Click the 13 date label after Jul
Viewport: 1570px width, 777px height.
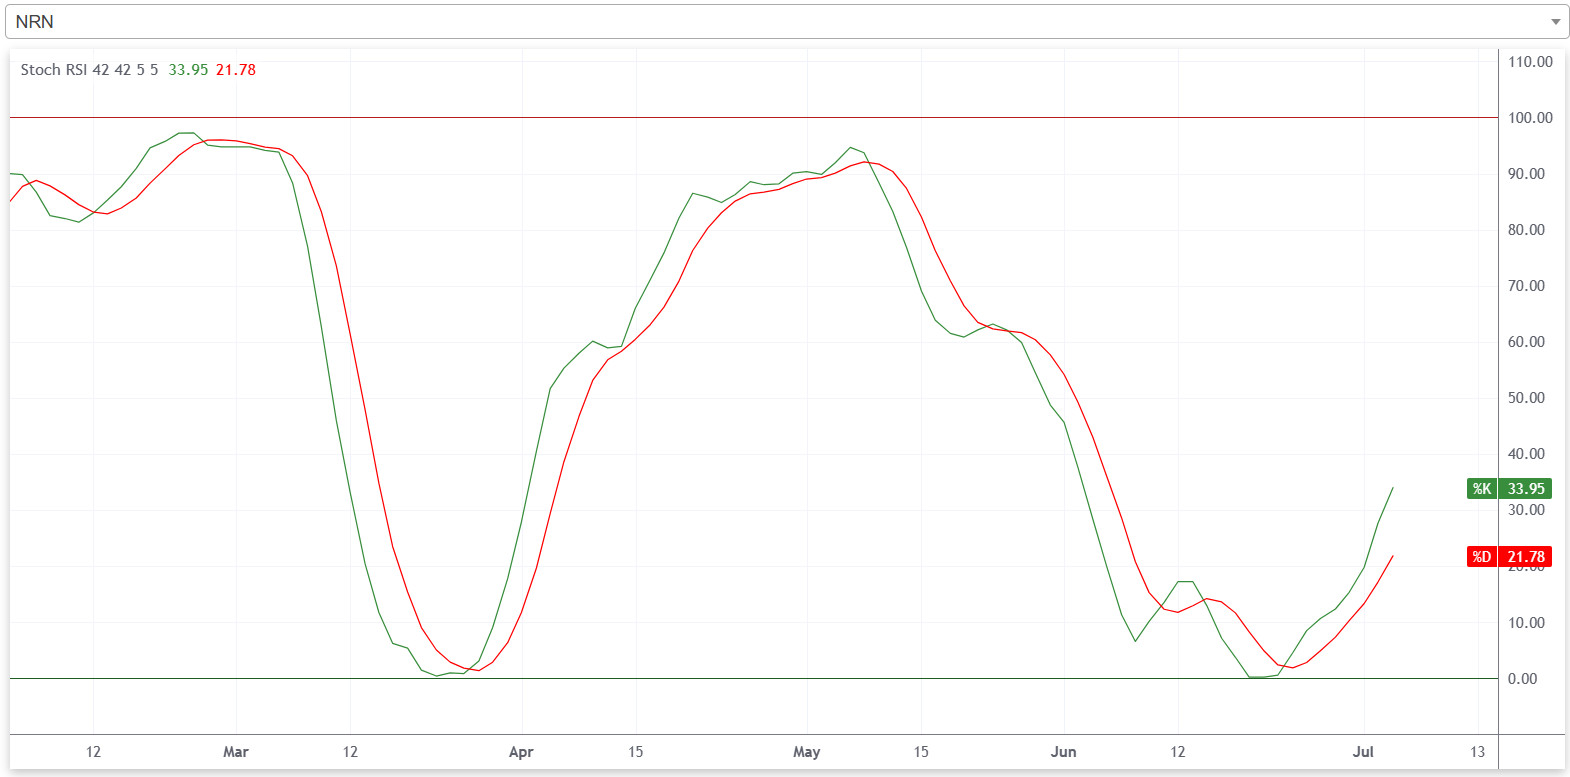[x=1477, y=752]
